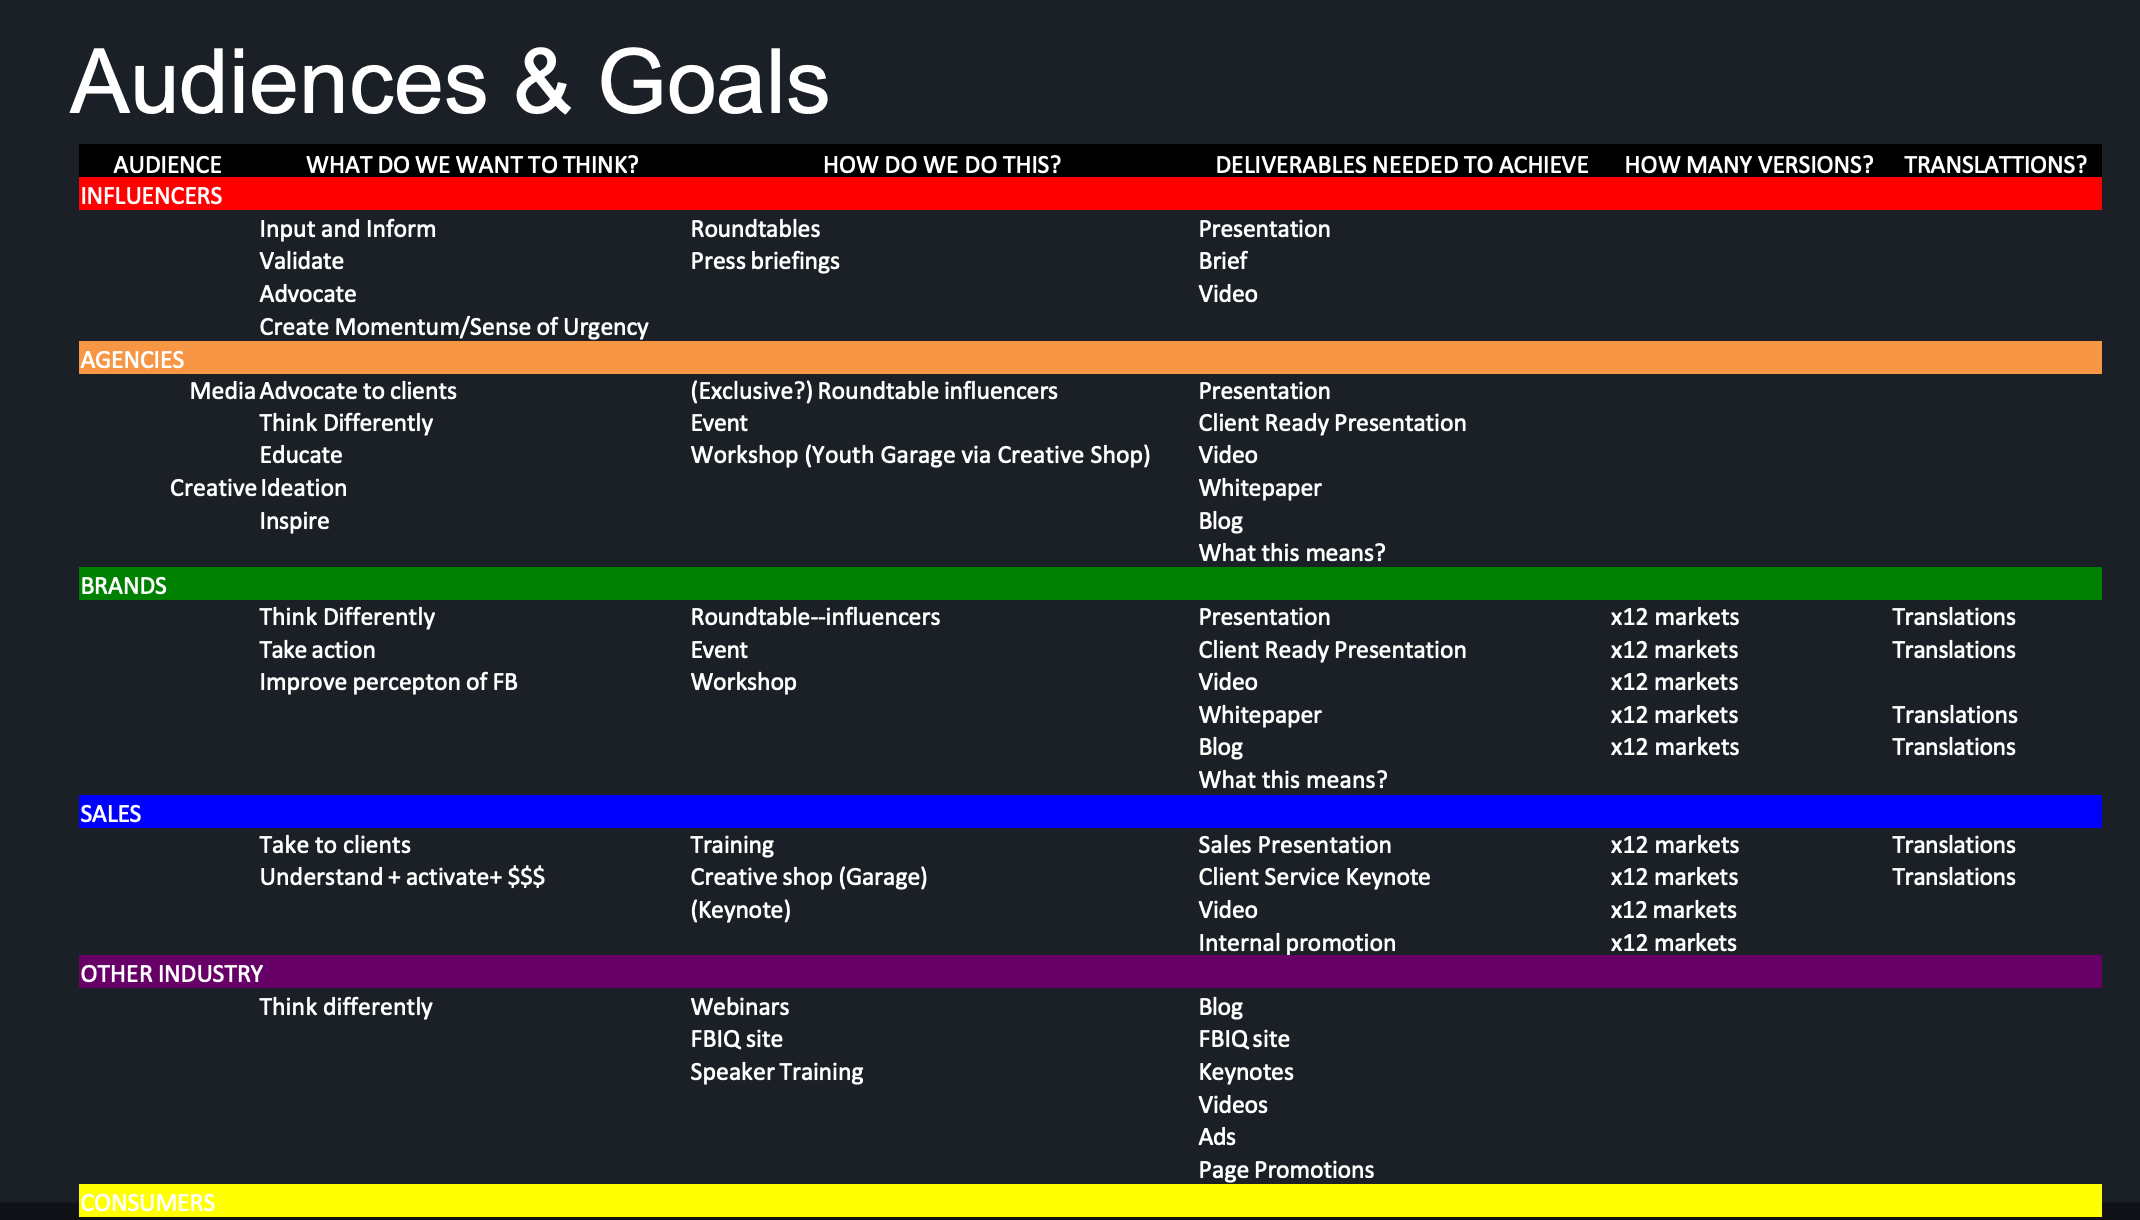Select 'Press briefings' under Influencers

pos(764,261)
